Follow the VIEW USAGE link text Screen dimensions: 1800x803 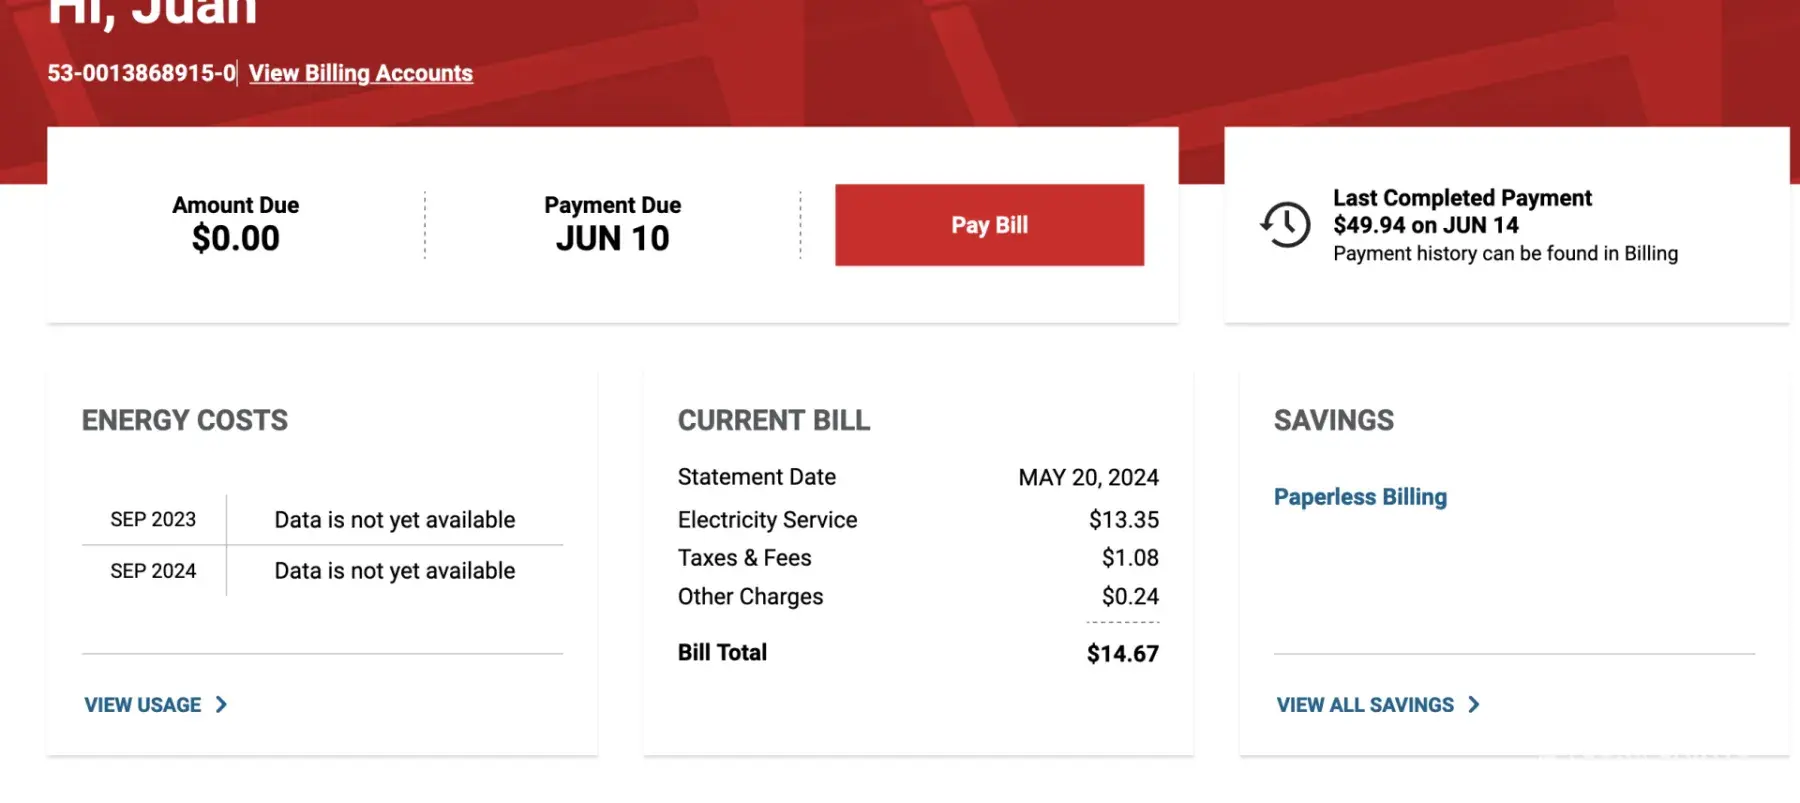tap(143, 705)
